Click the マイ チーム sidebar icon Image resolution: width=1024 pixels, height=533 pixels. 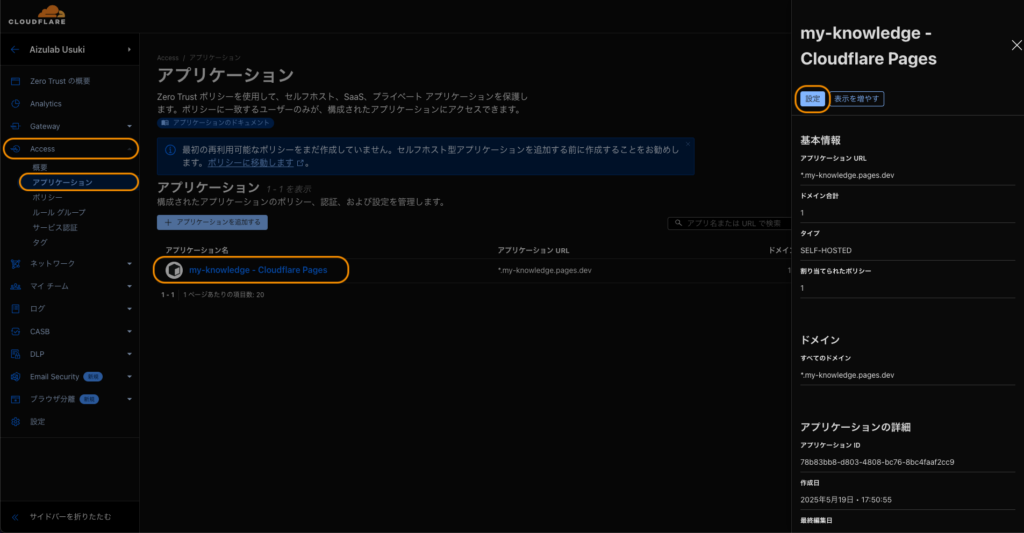click(16, 286)
